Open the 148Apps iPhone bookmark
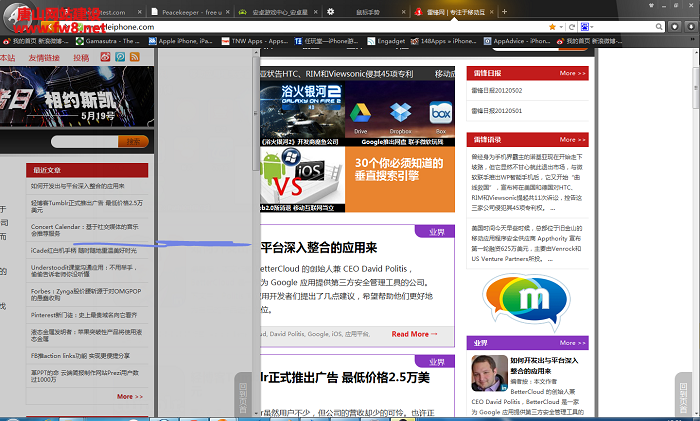 (x=444, y=41)
